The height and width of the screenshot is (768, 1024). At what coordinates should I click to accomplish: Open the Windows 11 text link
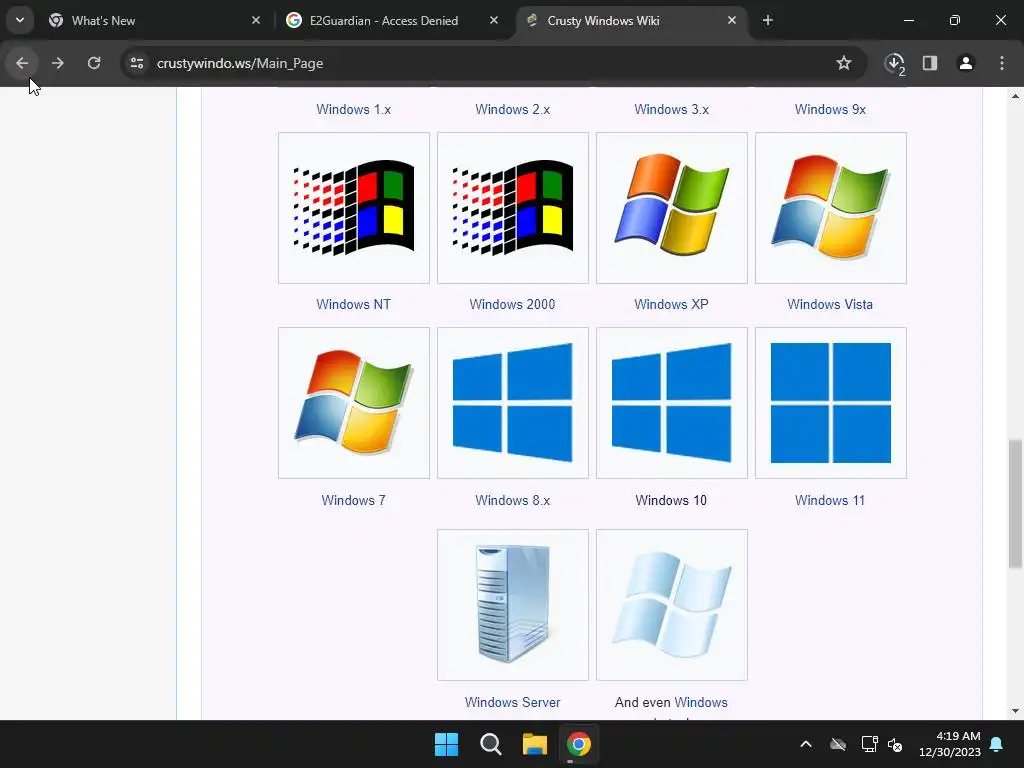click(x=830, y=500)
